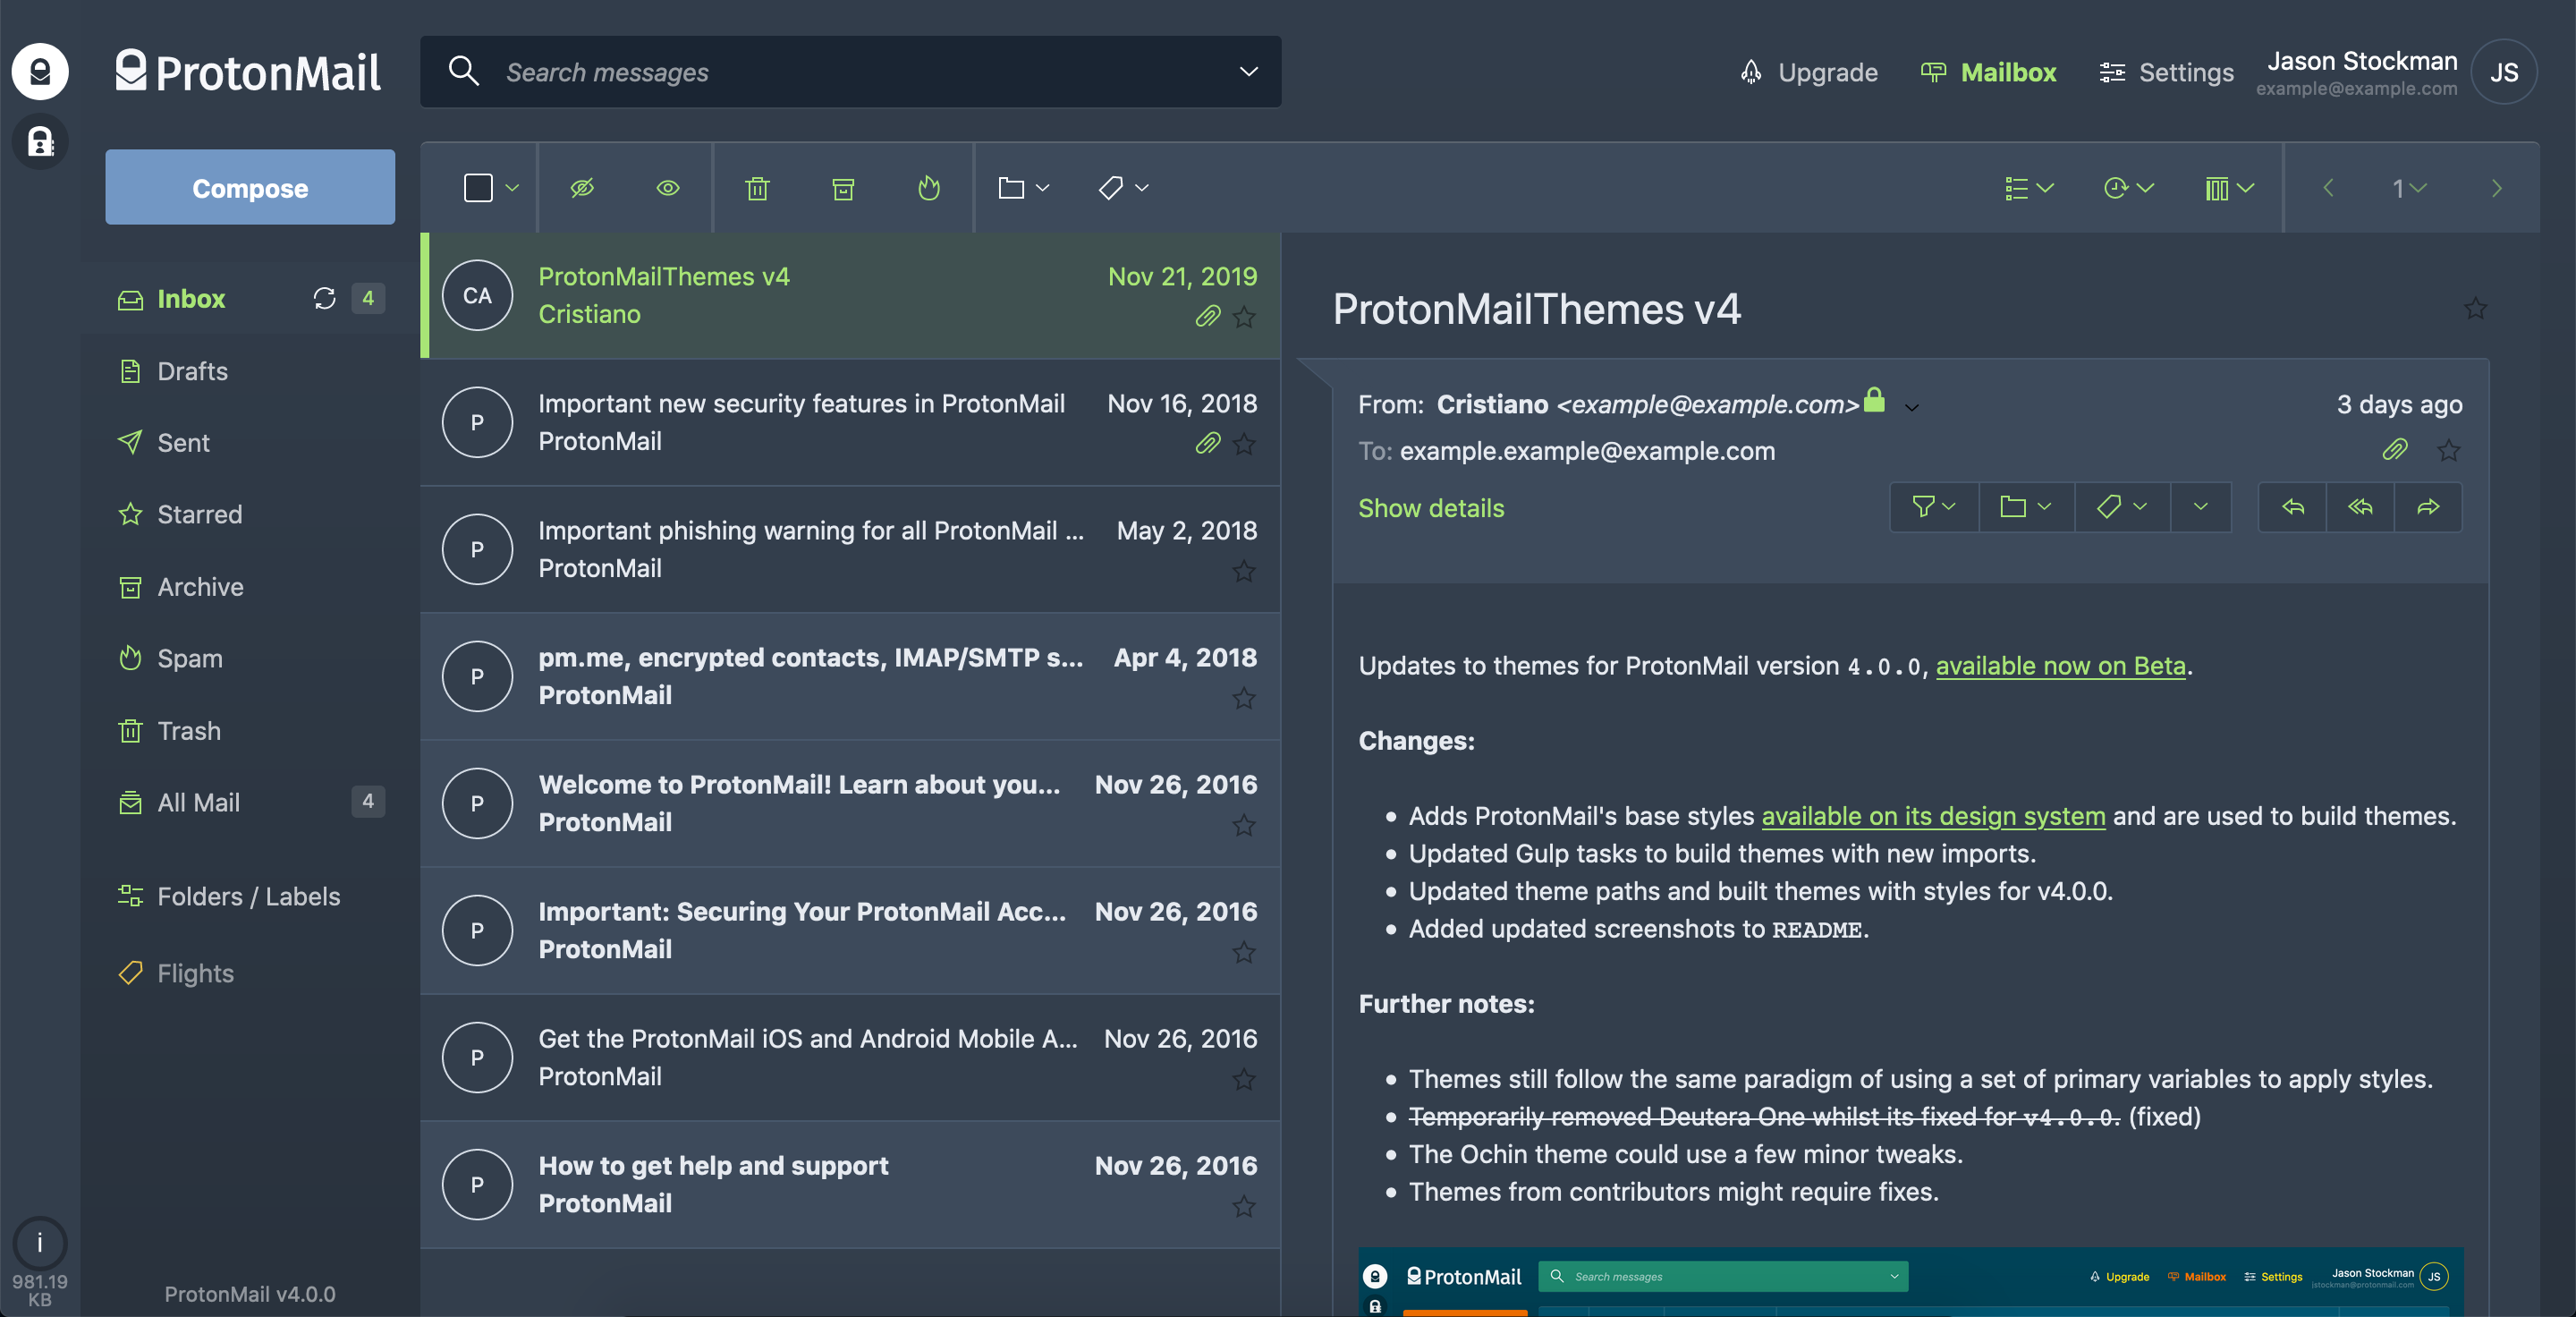
Task: Star the 'How to get help and support' message
Action: [1243, 1207]
